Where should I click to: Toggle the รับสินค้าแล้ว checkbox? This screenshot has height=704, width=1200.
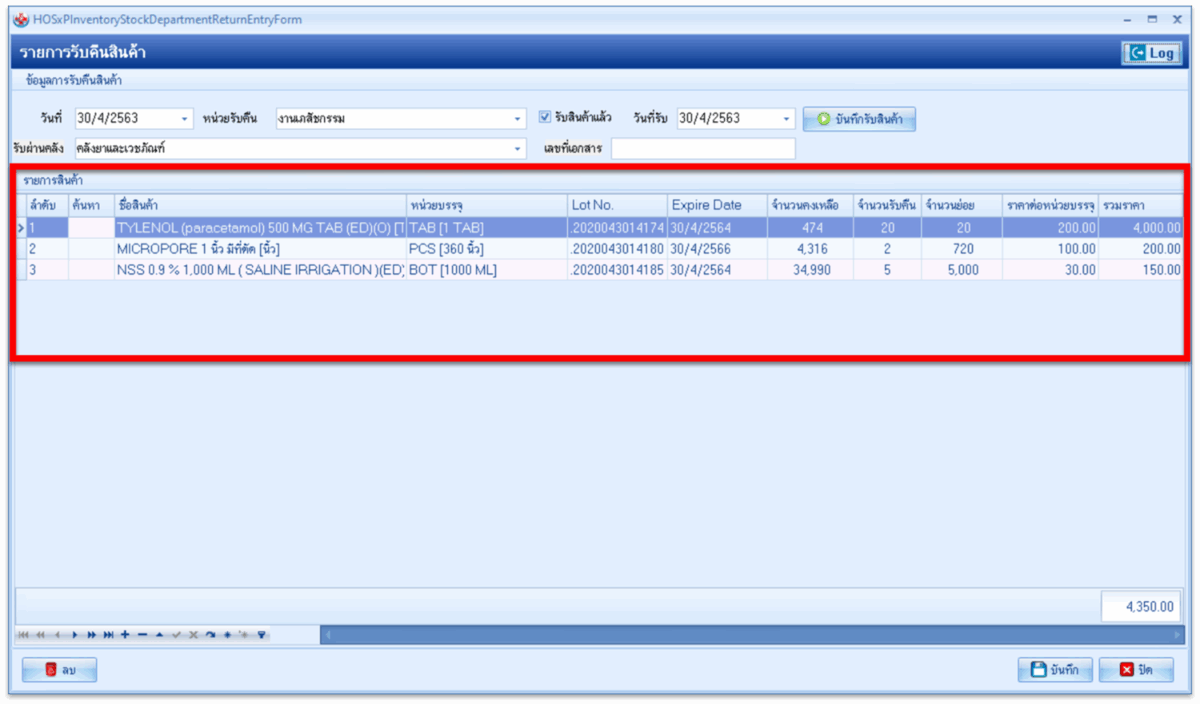coord(545,117)
